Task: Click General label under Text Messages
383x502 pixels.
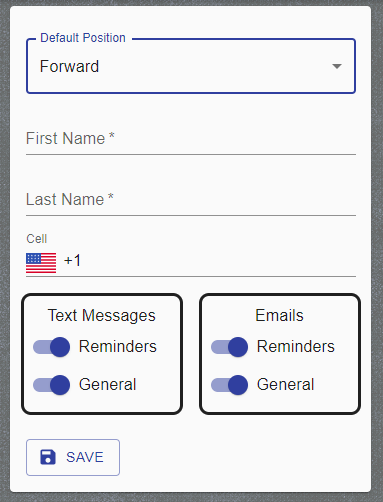Action: 108,384
